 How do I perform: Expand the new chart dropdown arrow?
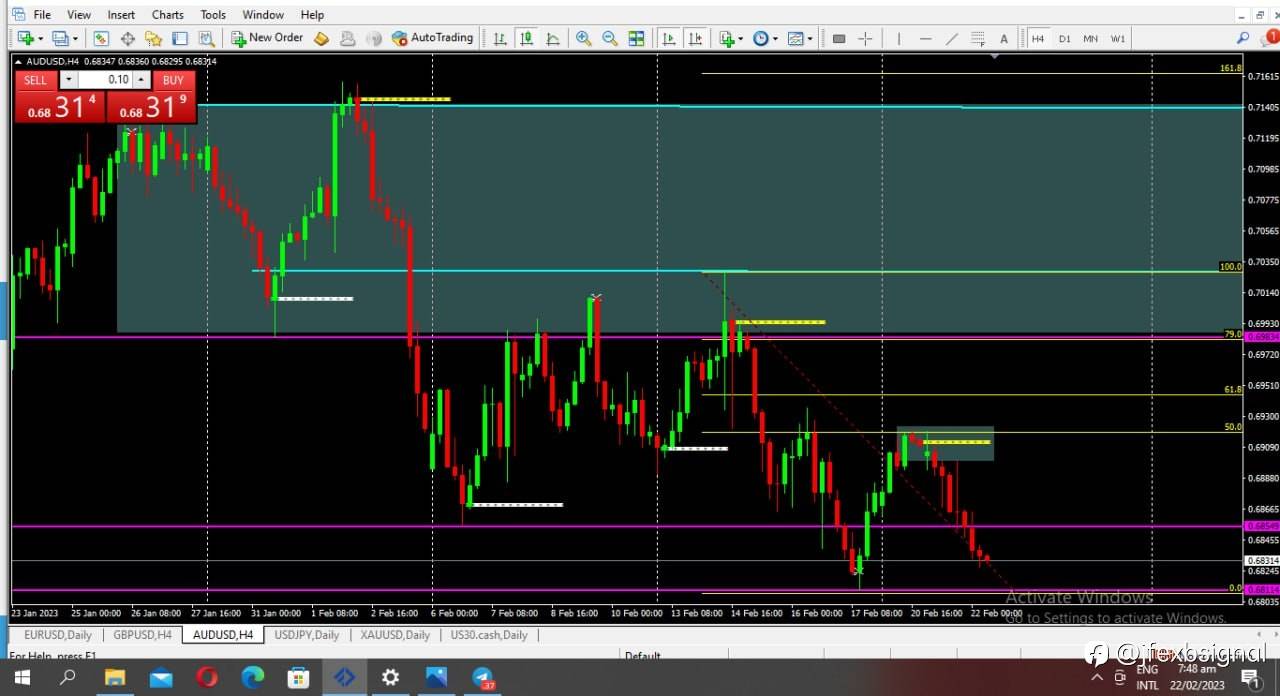click(40, 38)
